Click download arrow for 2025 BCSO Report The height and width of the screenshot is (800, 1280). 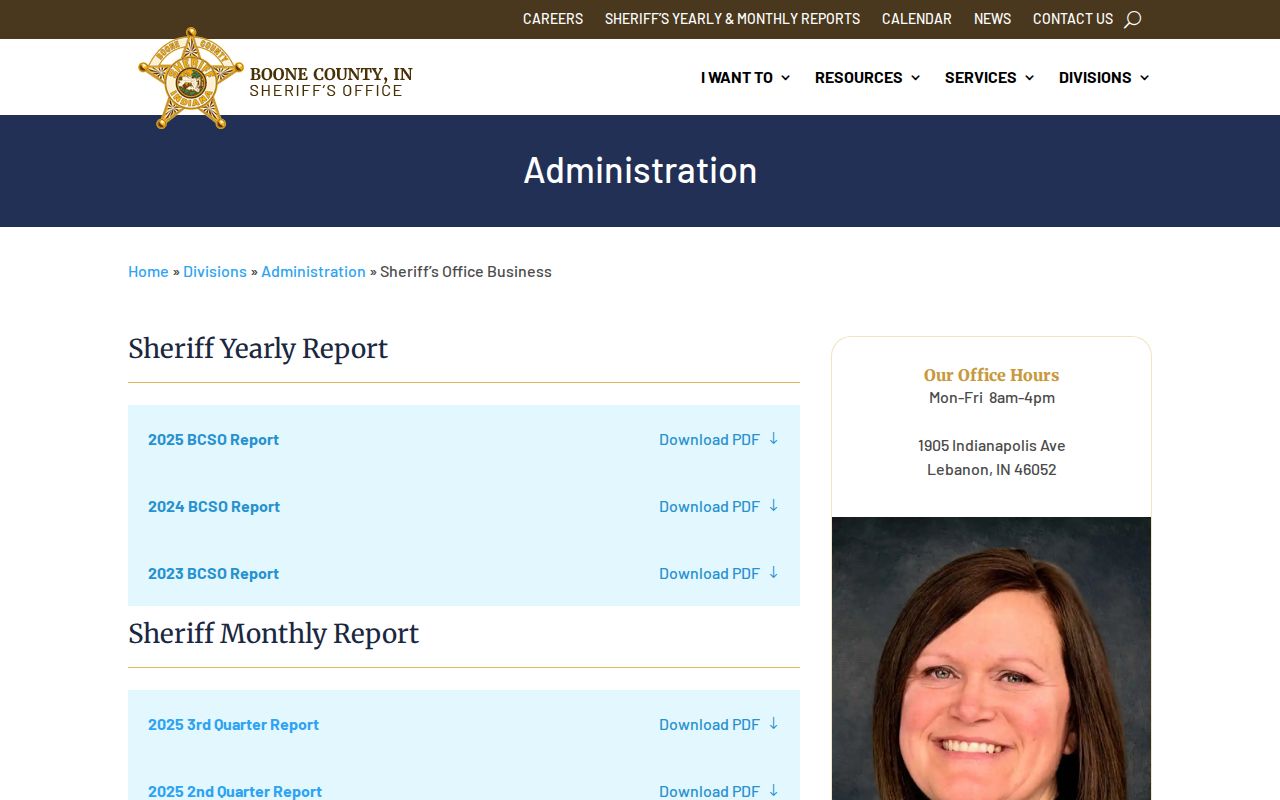click(x=773, y=439)
